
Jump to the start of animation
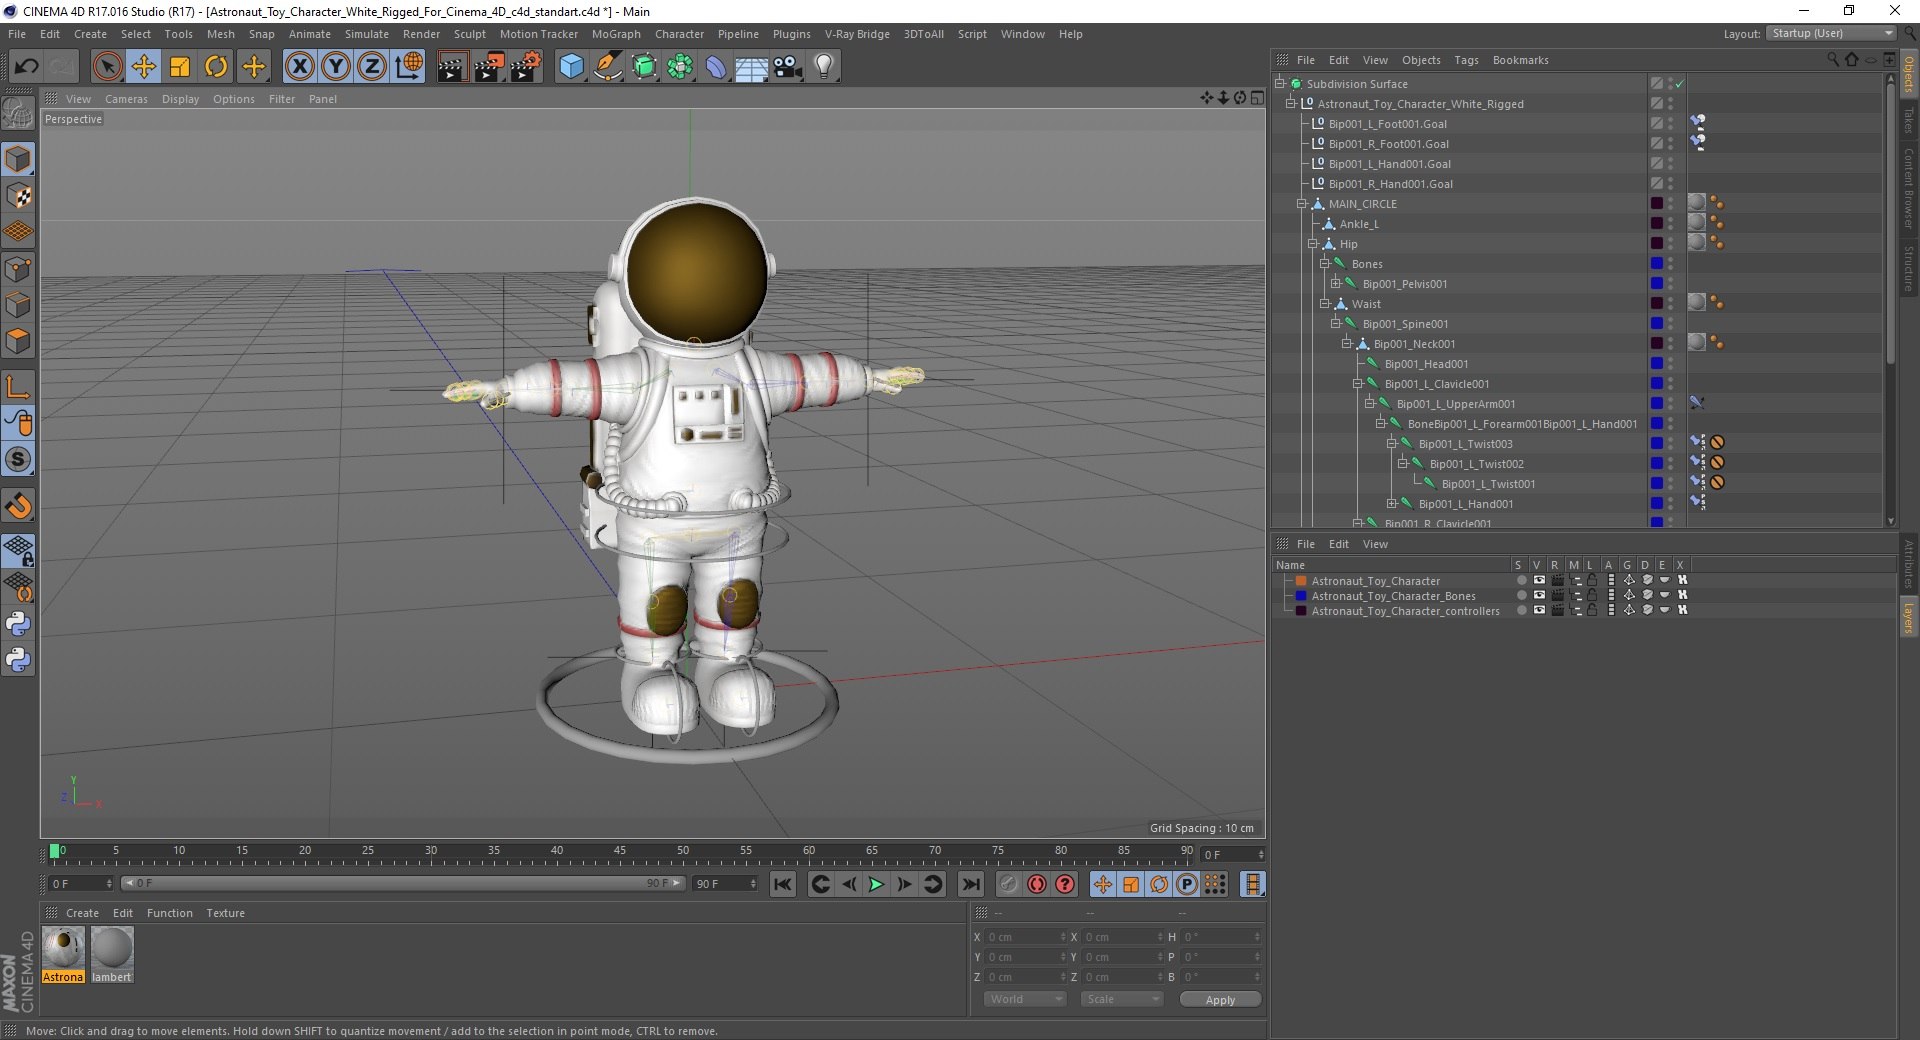[x=783, y=884]
